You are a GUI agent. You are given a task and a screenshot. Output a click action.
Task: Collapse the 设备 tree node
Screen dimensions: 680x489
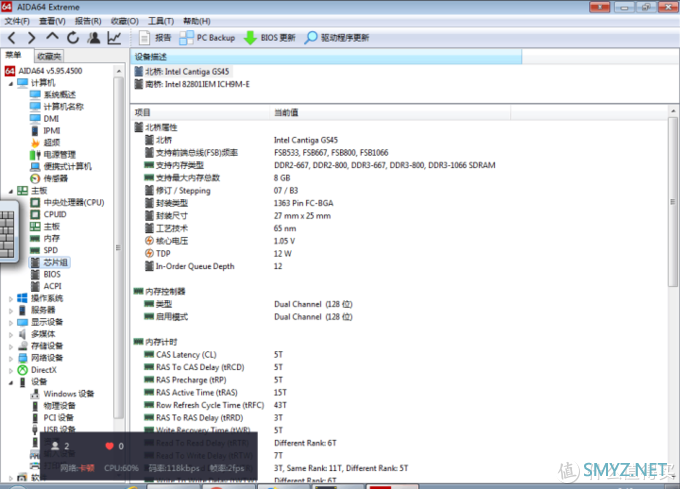pyautogui.click(x=11, y=382)
